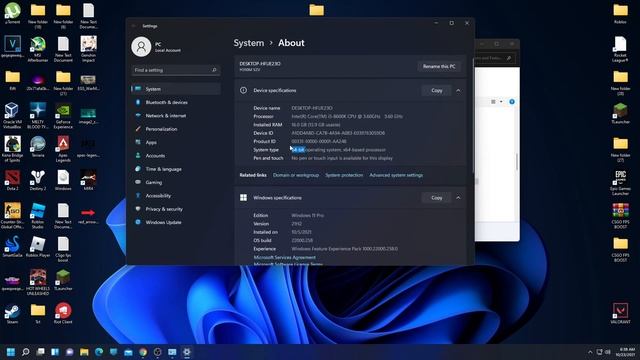
Task: Open the Microsoft Services Agreement link
Action: click(x=284, y=257)
